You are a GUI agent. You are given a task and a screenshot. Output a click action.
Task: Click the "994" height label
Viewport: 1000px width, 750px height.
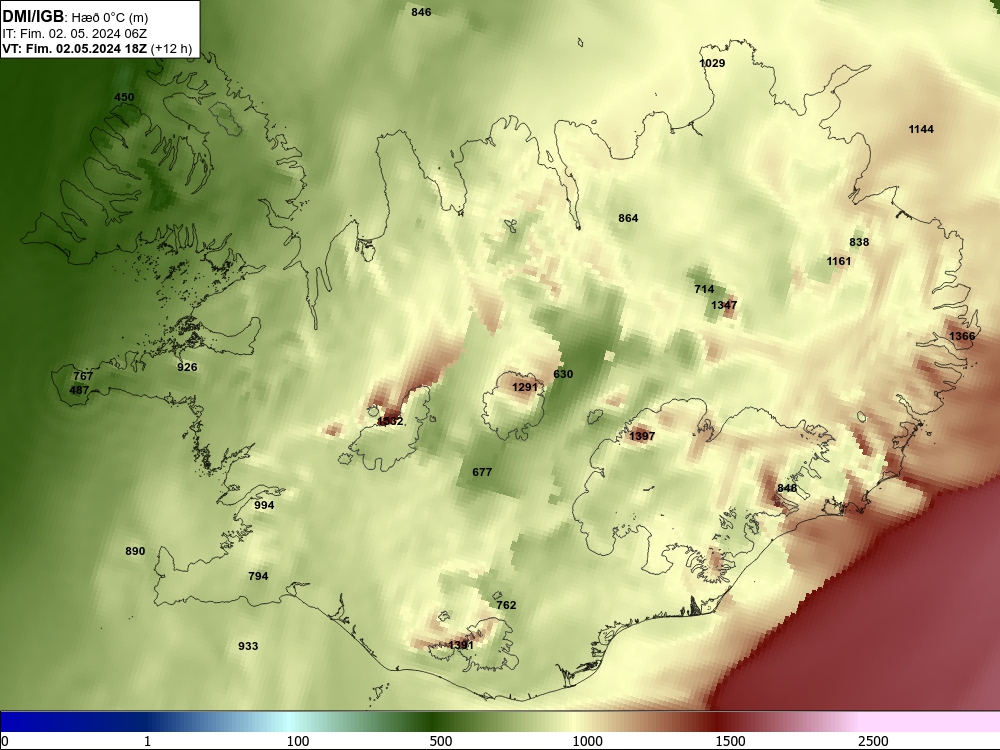tap(264, 505)
